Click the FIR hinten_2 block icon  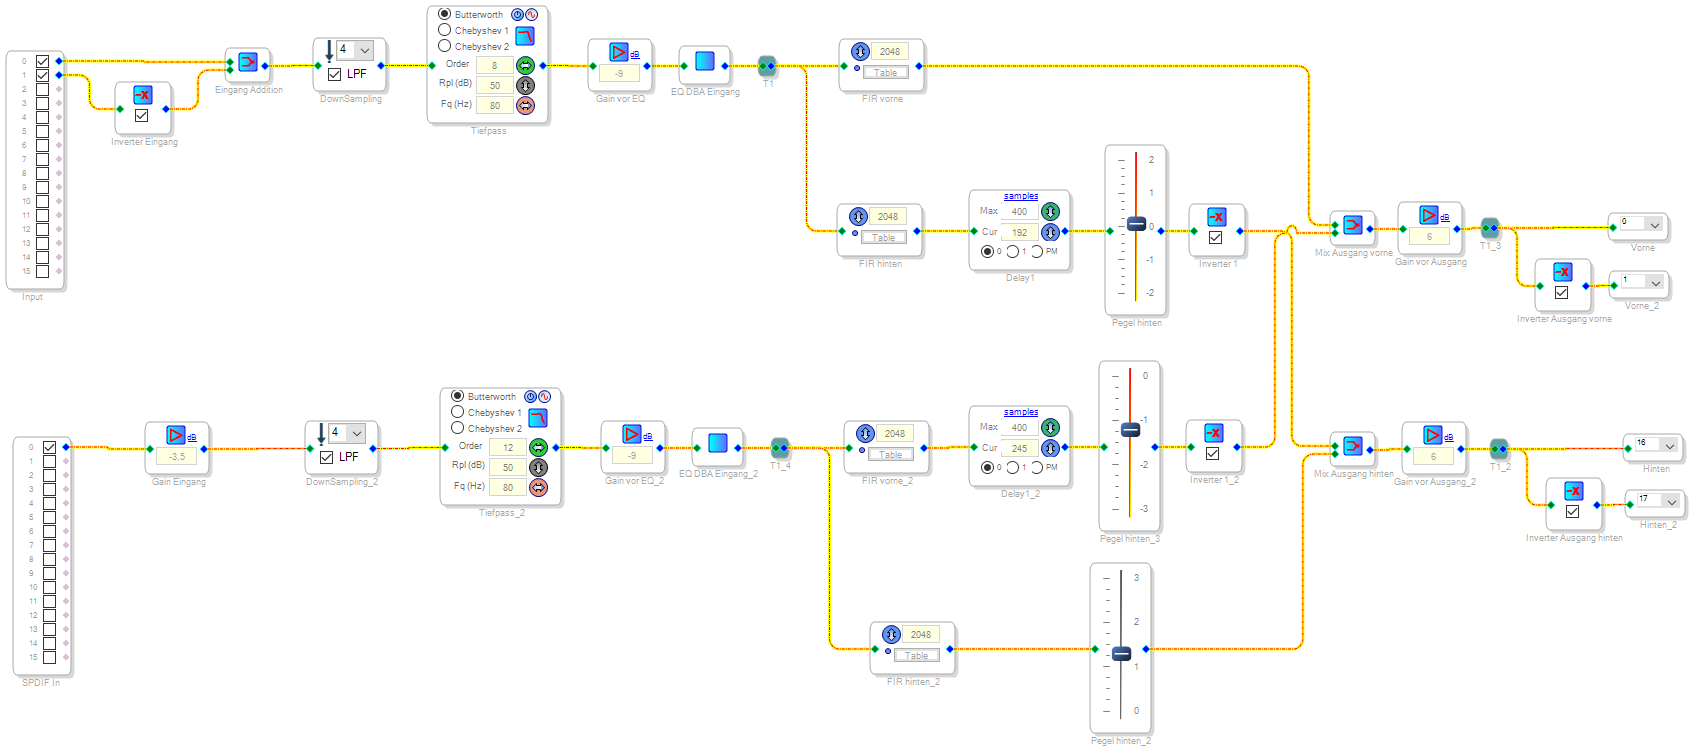[891, 635]
